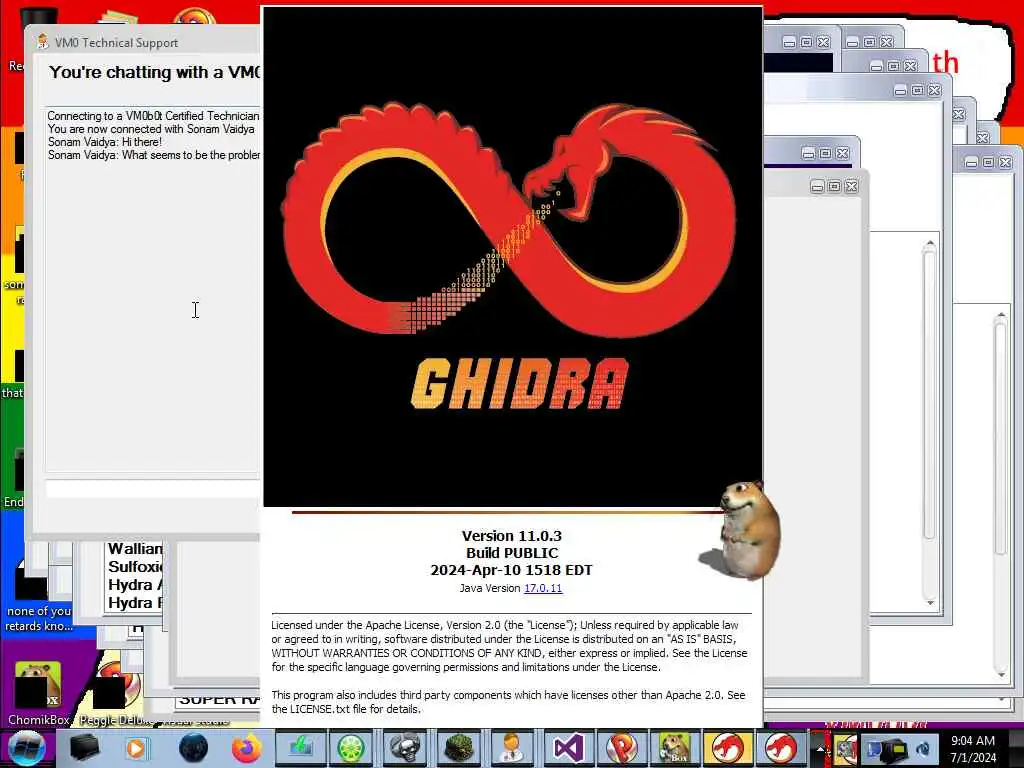The height and width of the screenshot is (768, 1024).
Task: Click the 'You're chatting with a VM0' heading
Action: coord(154,72)
